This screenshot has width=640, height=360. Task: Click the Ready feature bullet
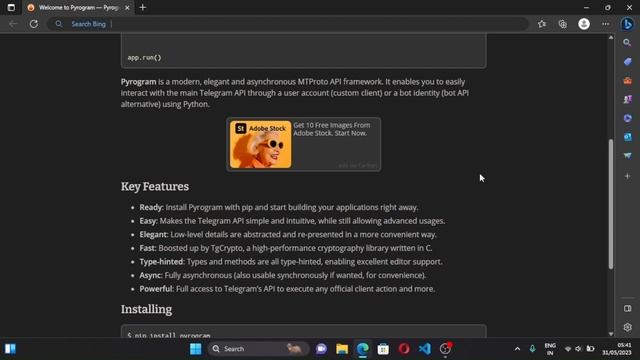[x=279, y=207]
